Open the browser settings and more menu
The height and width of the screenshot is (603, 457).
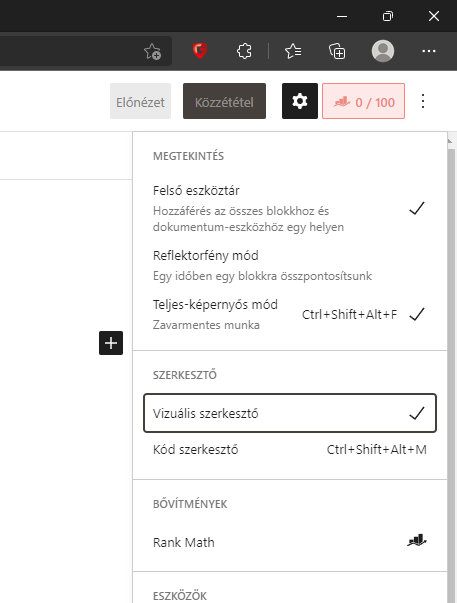[429, 51]
